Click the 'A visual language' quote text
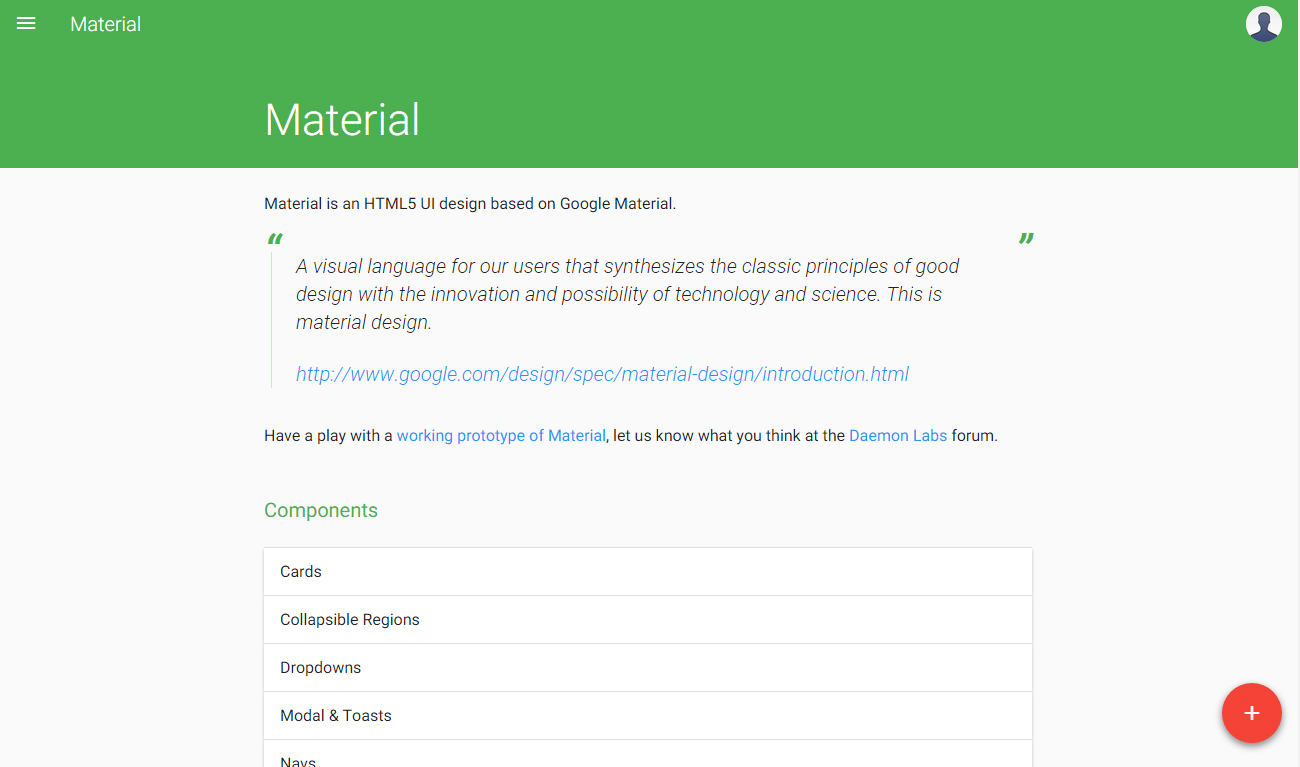This screenshot has width=1300, height=767. pyautogui.click(x=628, y=294)
